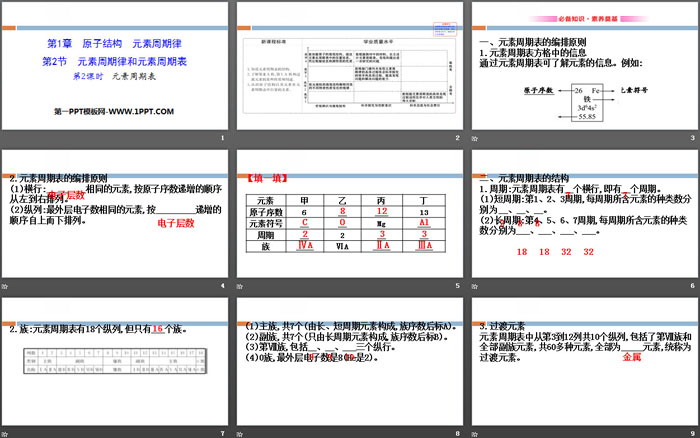700x438 pixels.
Task: Click animation star icon under slide 6
Action: pyautogui.click(x=475, y=286)
